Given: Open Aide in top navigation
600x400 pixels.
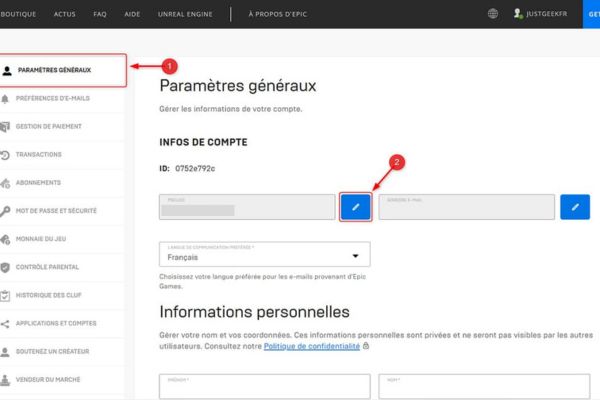Looking at the screenshot, I should click(132, 14).
